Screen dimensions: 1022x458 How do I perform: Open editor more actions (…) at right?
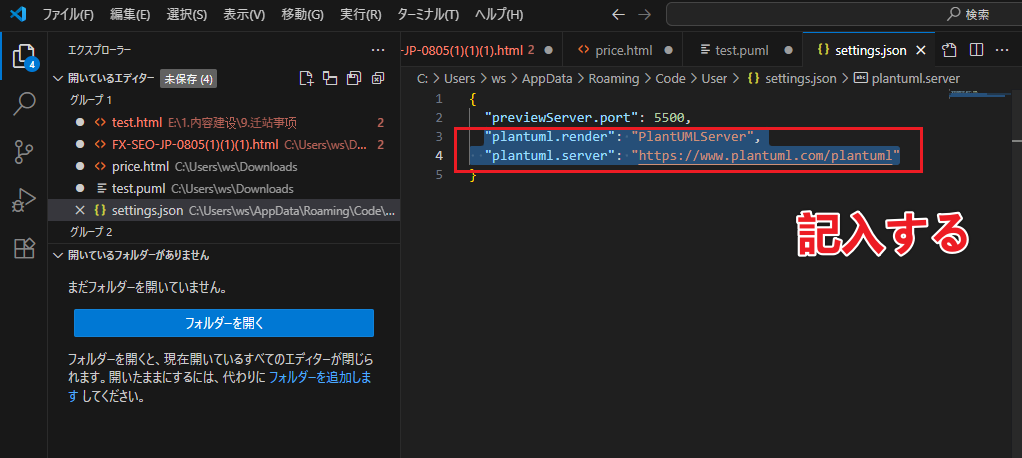click(x=1001, y=50)
